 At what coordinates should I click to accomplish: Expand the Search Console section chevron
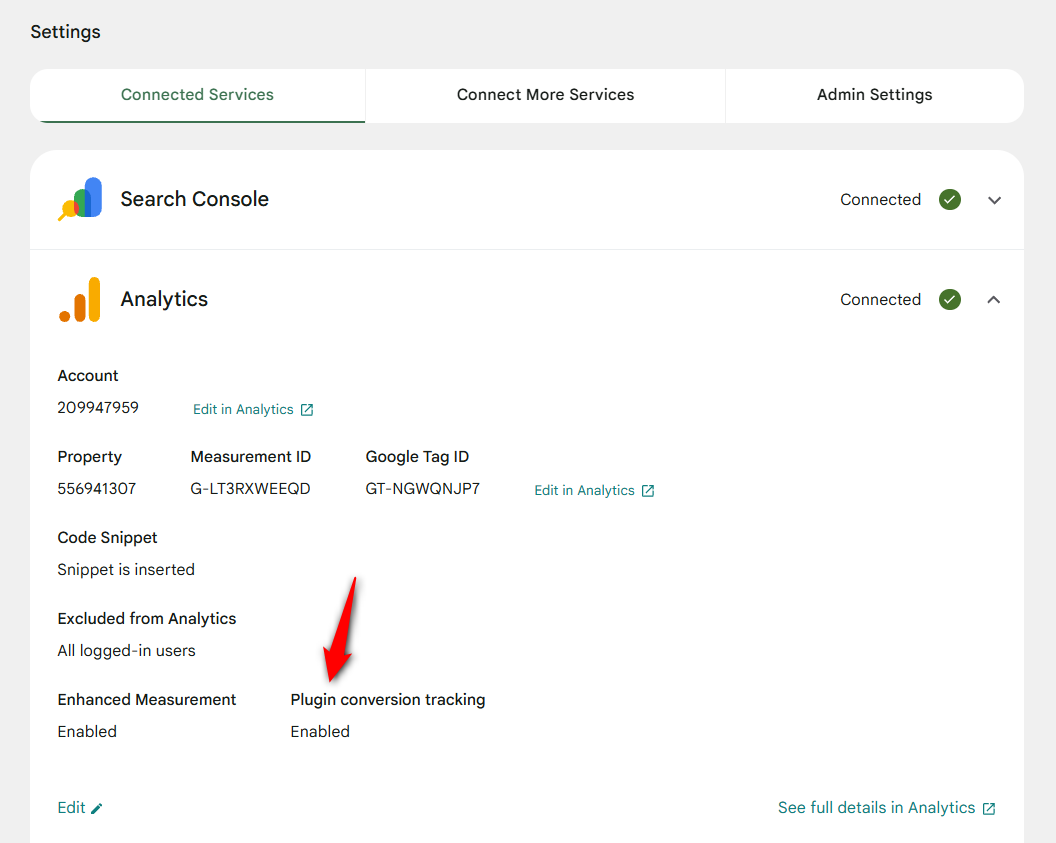pos(994,200)
